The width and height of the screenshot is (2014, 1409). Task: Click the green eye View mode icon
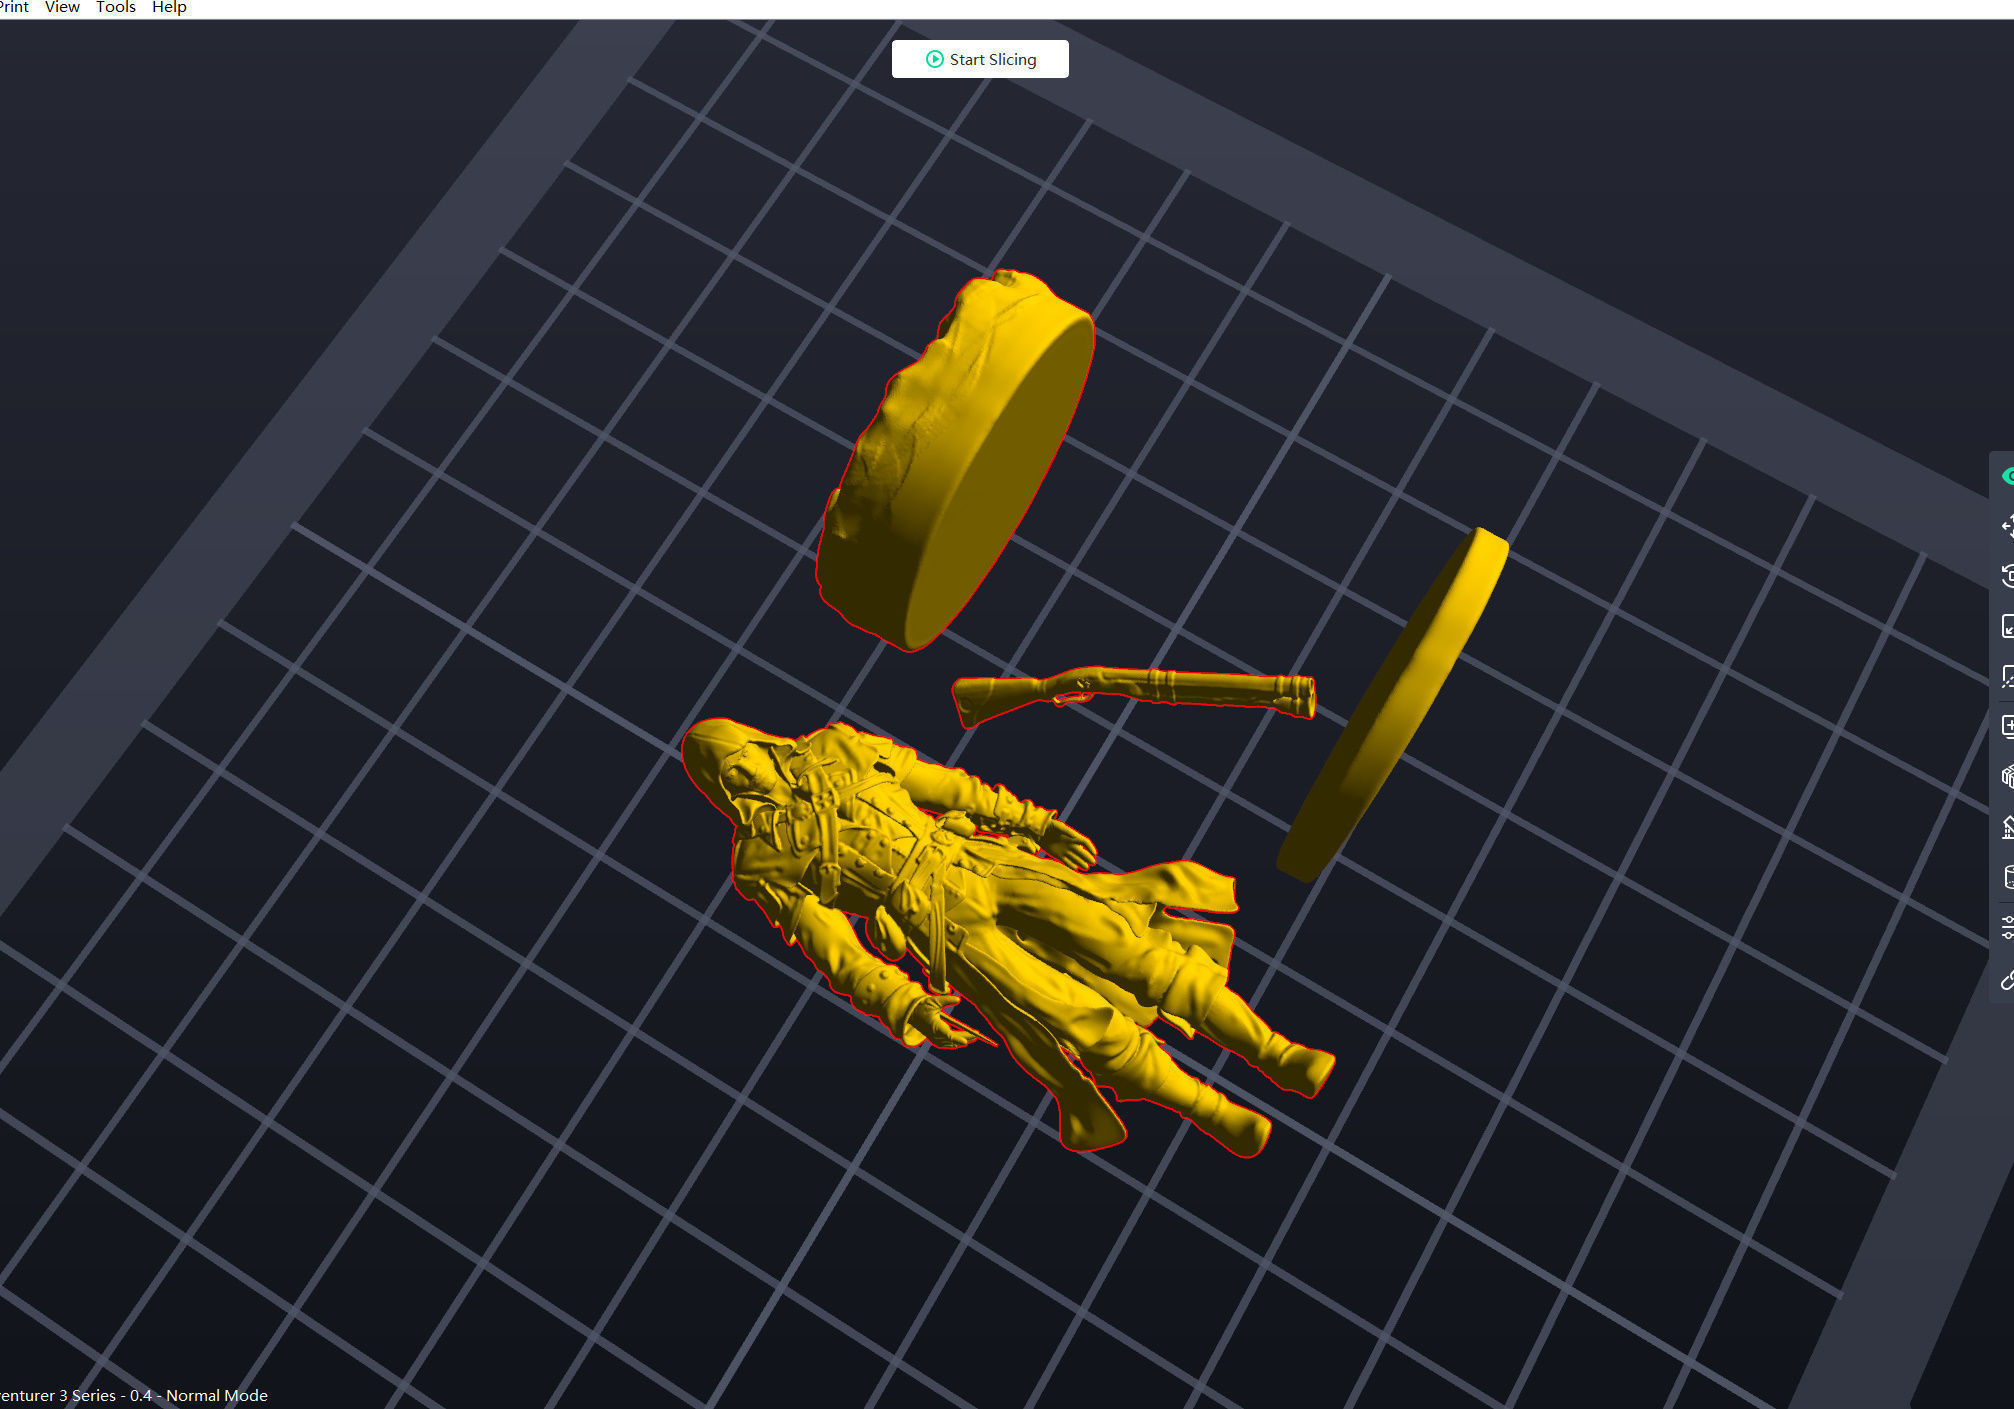pyautogui.click(x=2007, y=477)
